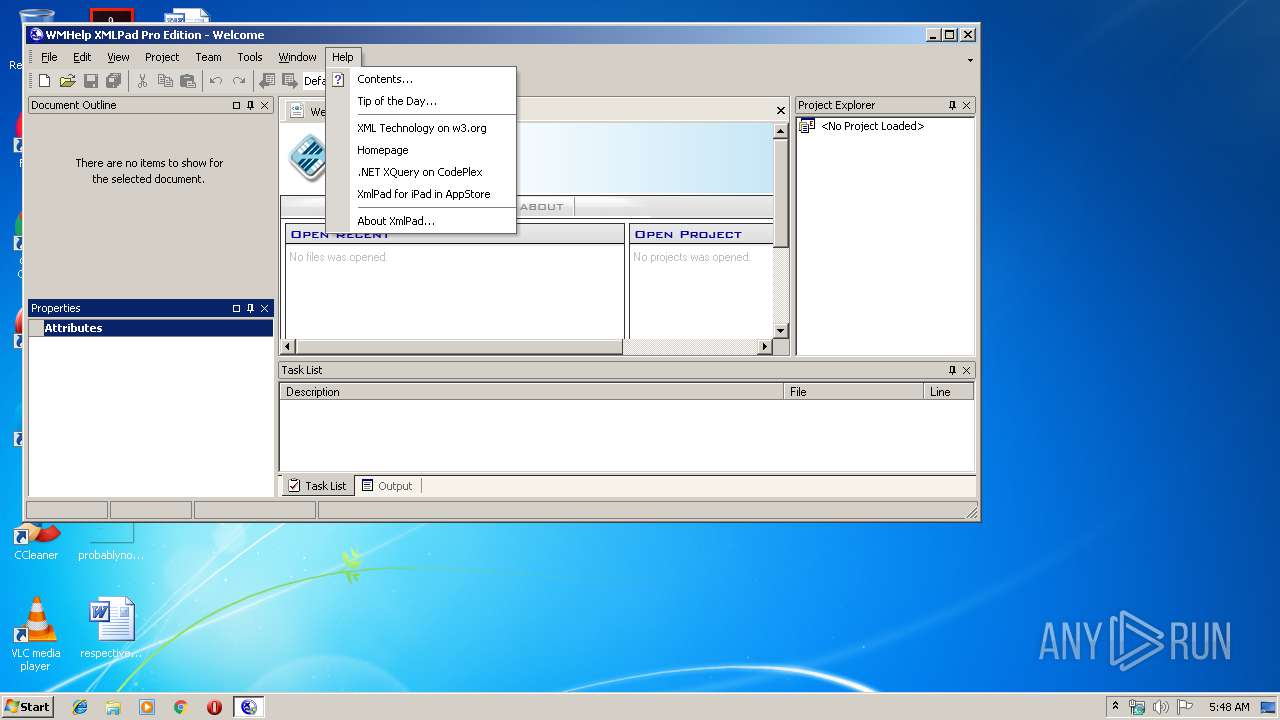Open the Tools menu
The height and width of the screenshot is (720, 1280).
pos(250,57)
